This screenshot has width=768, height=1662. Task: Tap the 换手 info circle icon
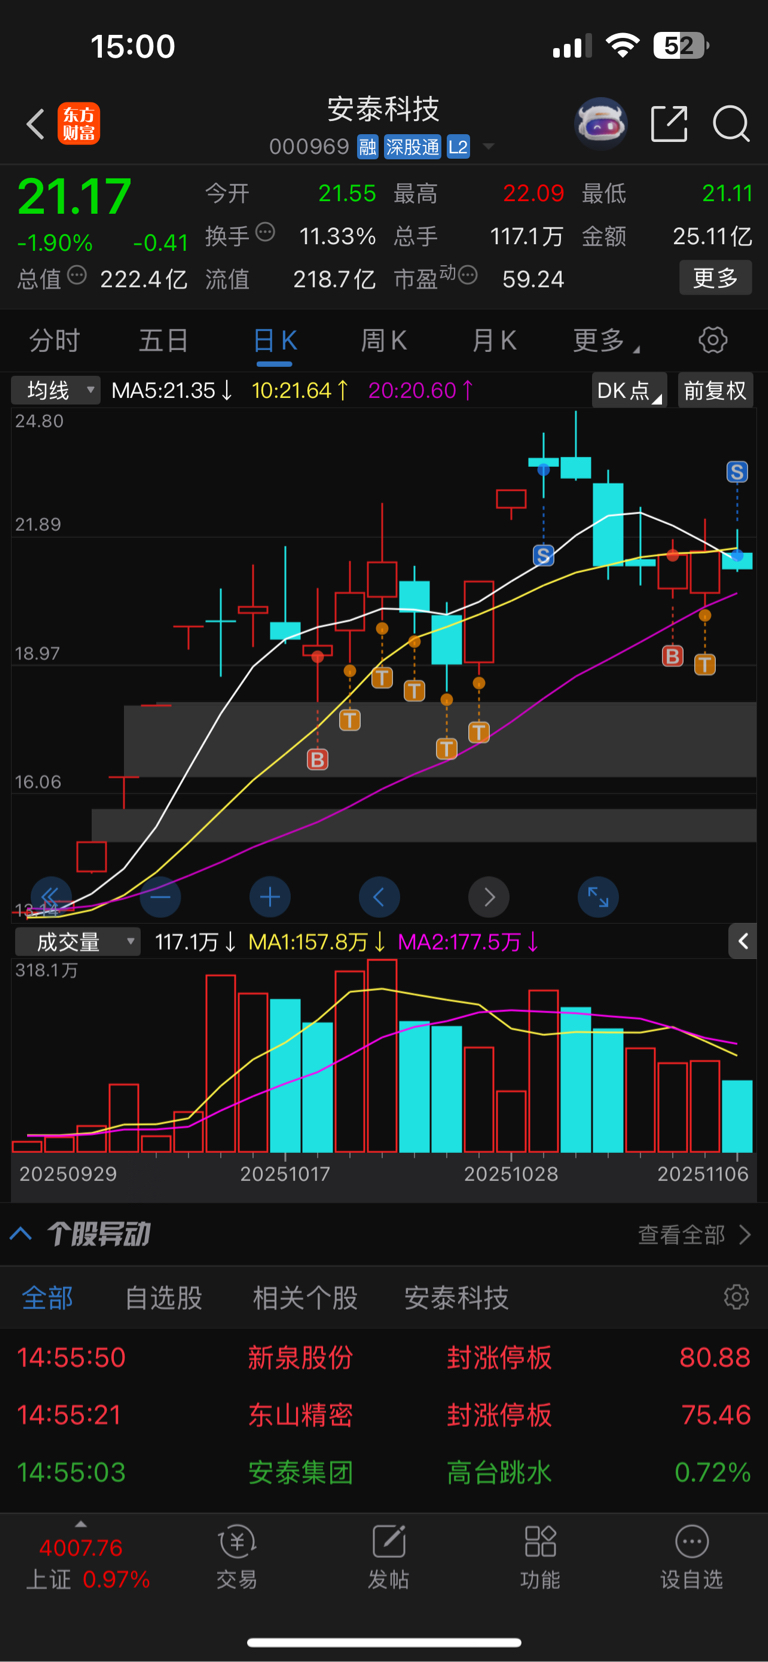[x=265, y=232]
